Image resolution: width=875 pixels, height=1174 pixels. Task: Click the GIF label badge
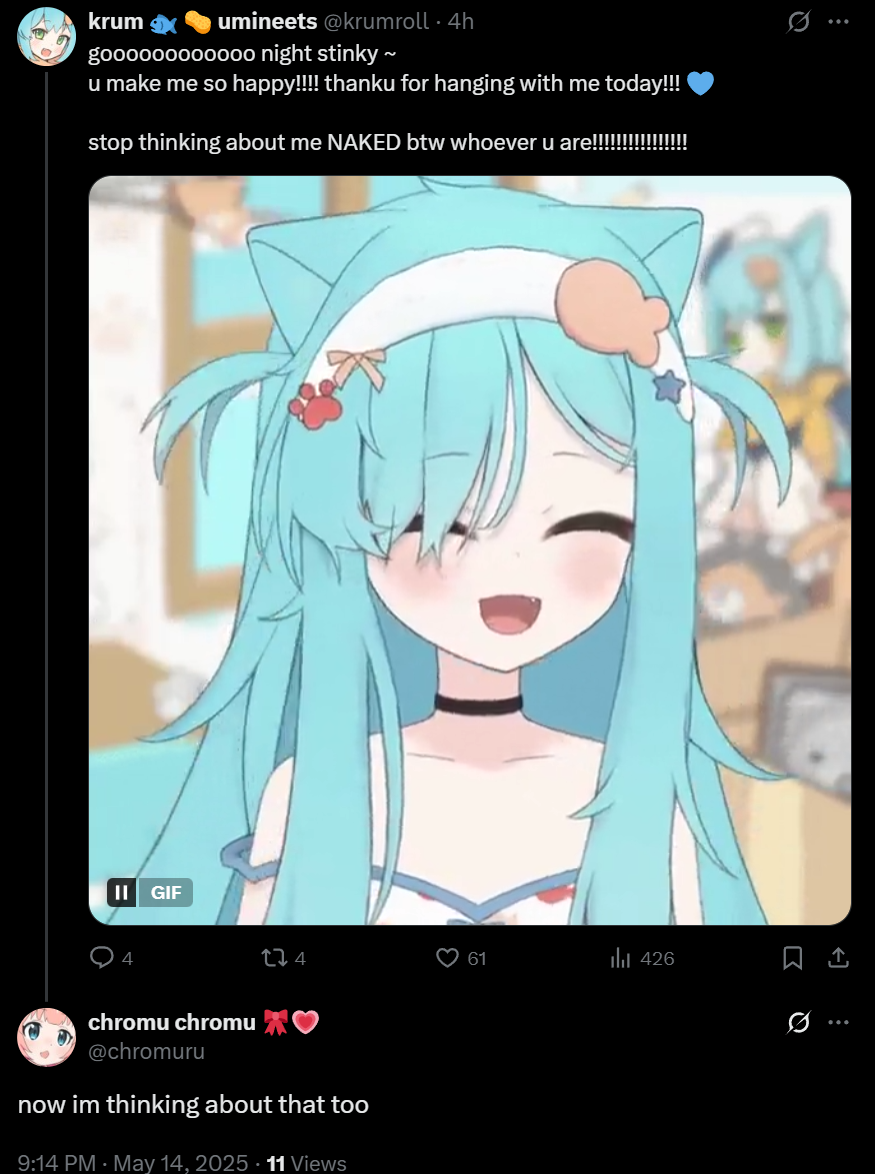tap(165, 892)
